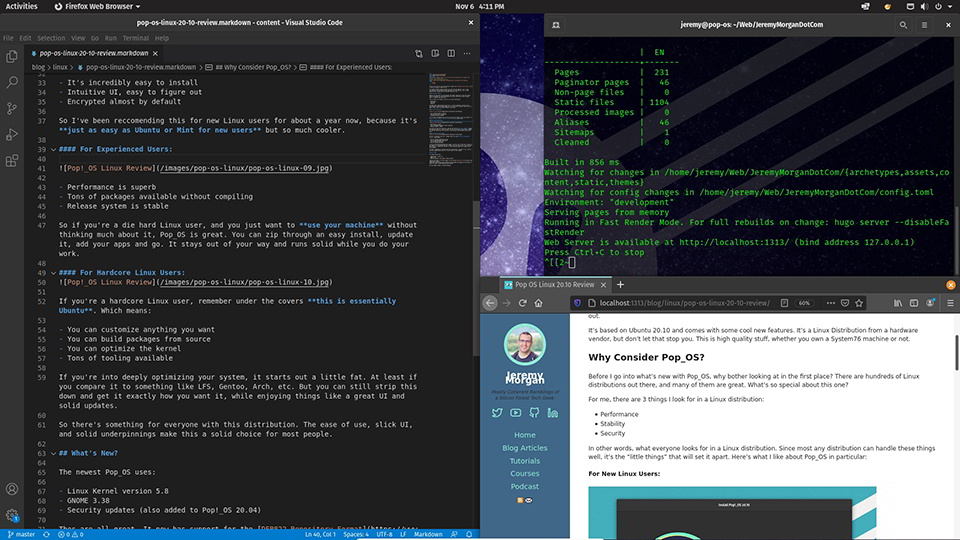Save page to Pocket
The width and height of the screenshot is (960, 540).
845,303
